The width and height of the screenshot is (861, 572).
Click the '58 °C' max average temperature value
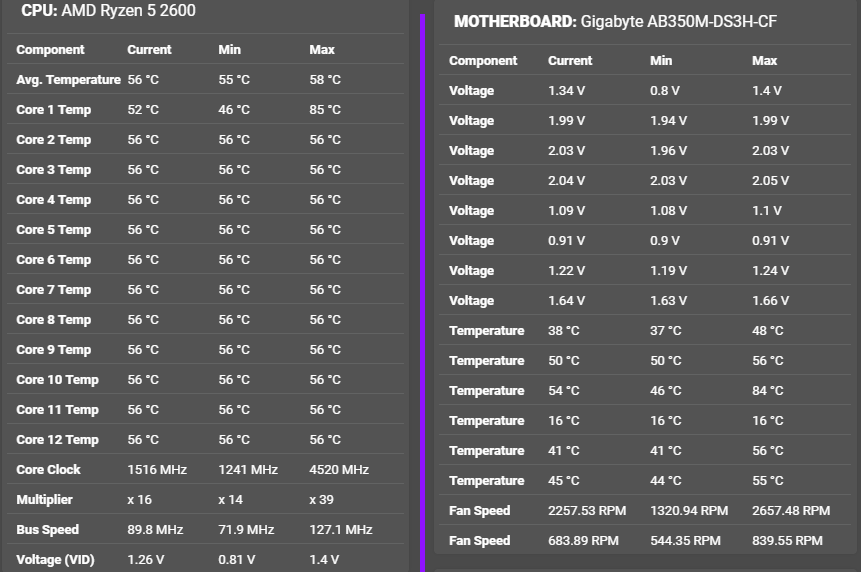(325, 80)
